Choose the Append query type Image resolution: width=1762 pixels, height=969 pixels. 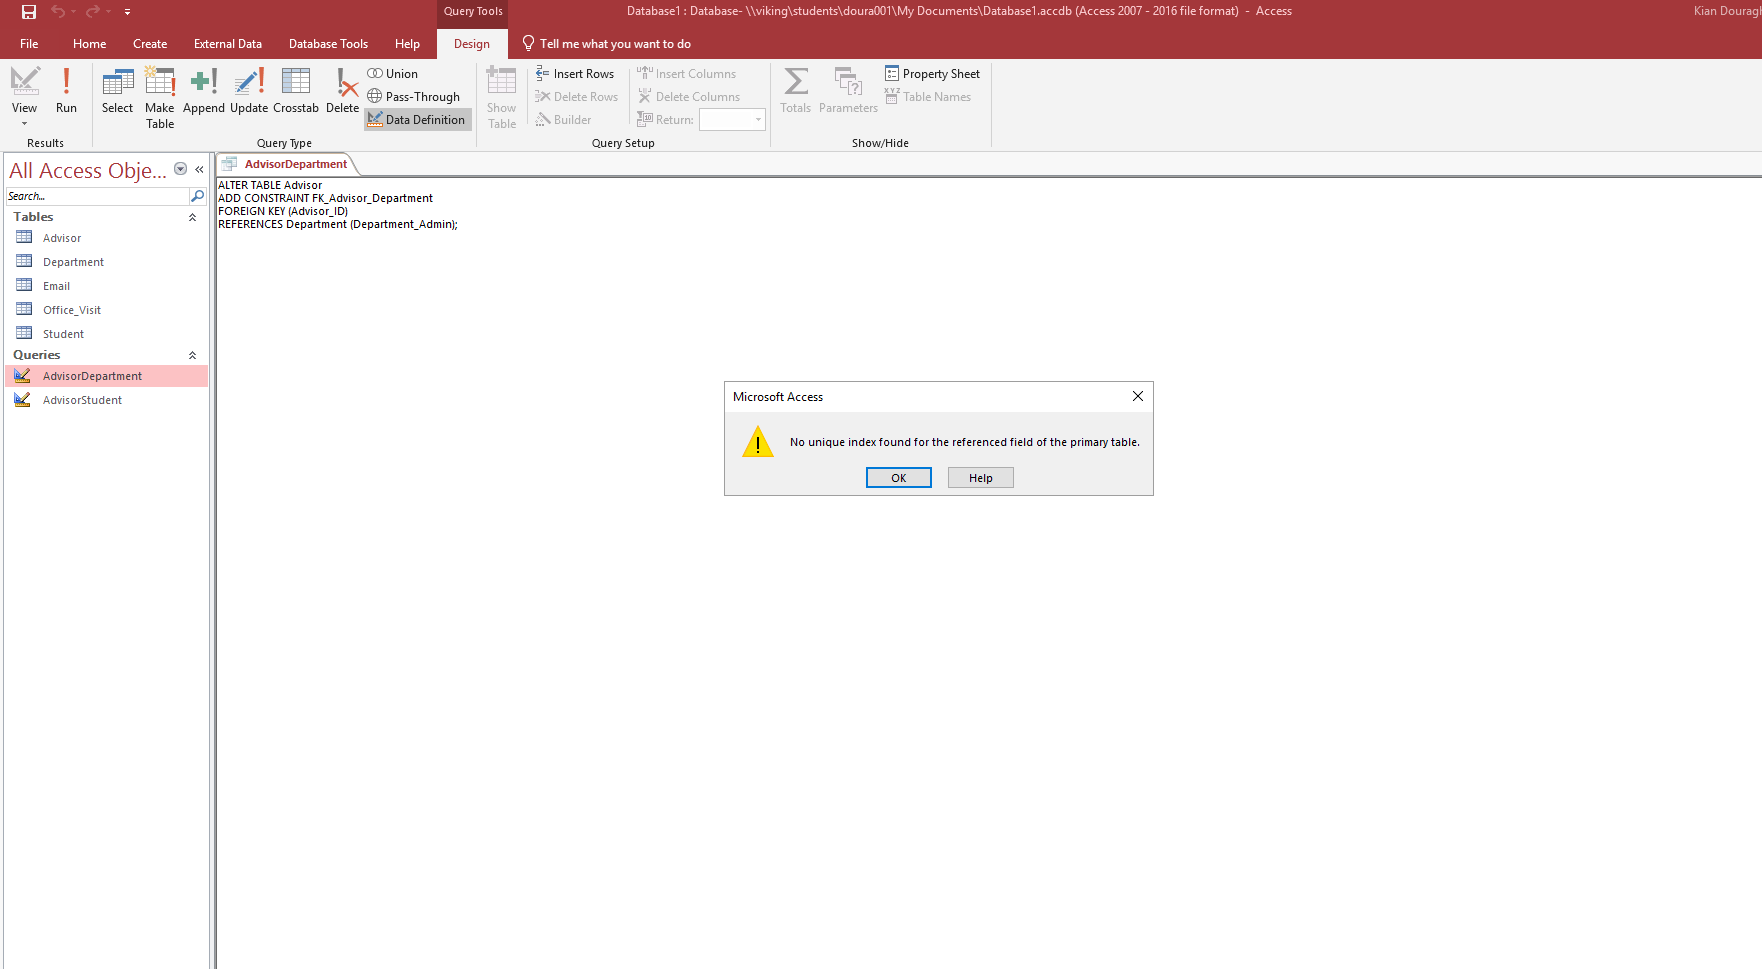[204, 90]
